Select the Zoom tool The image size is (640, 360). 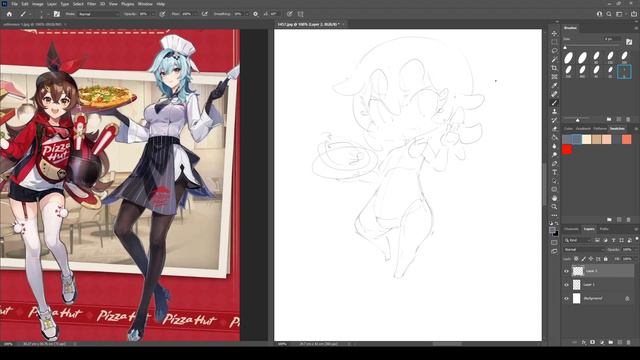pyautogui.click(x=554, y=207)
